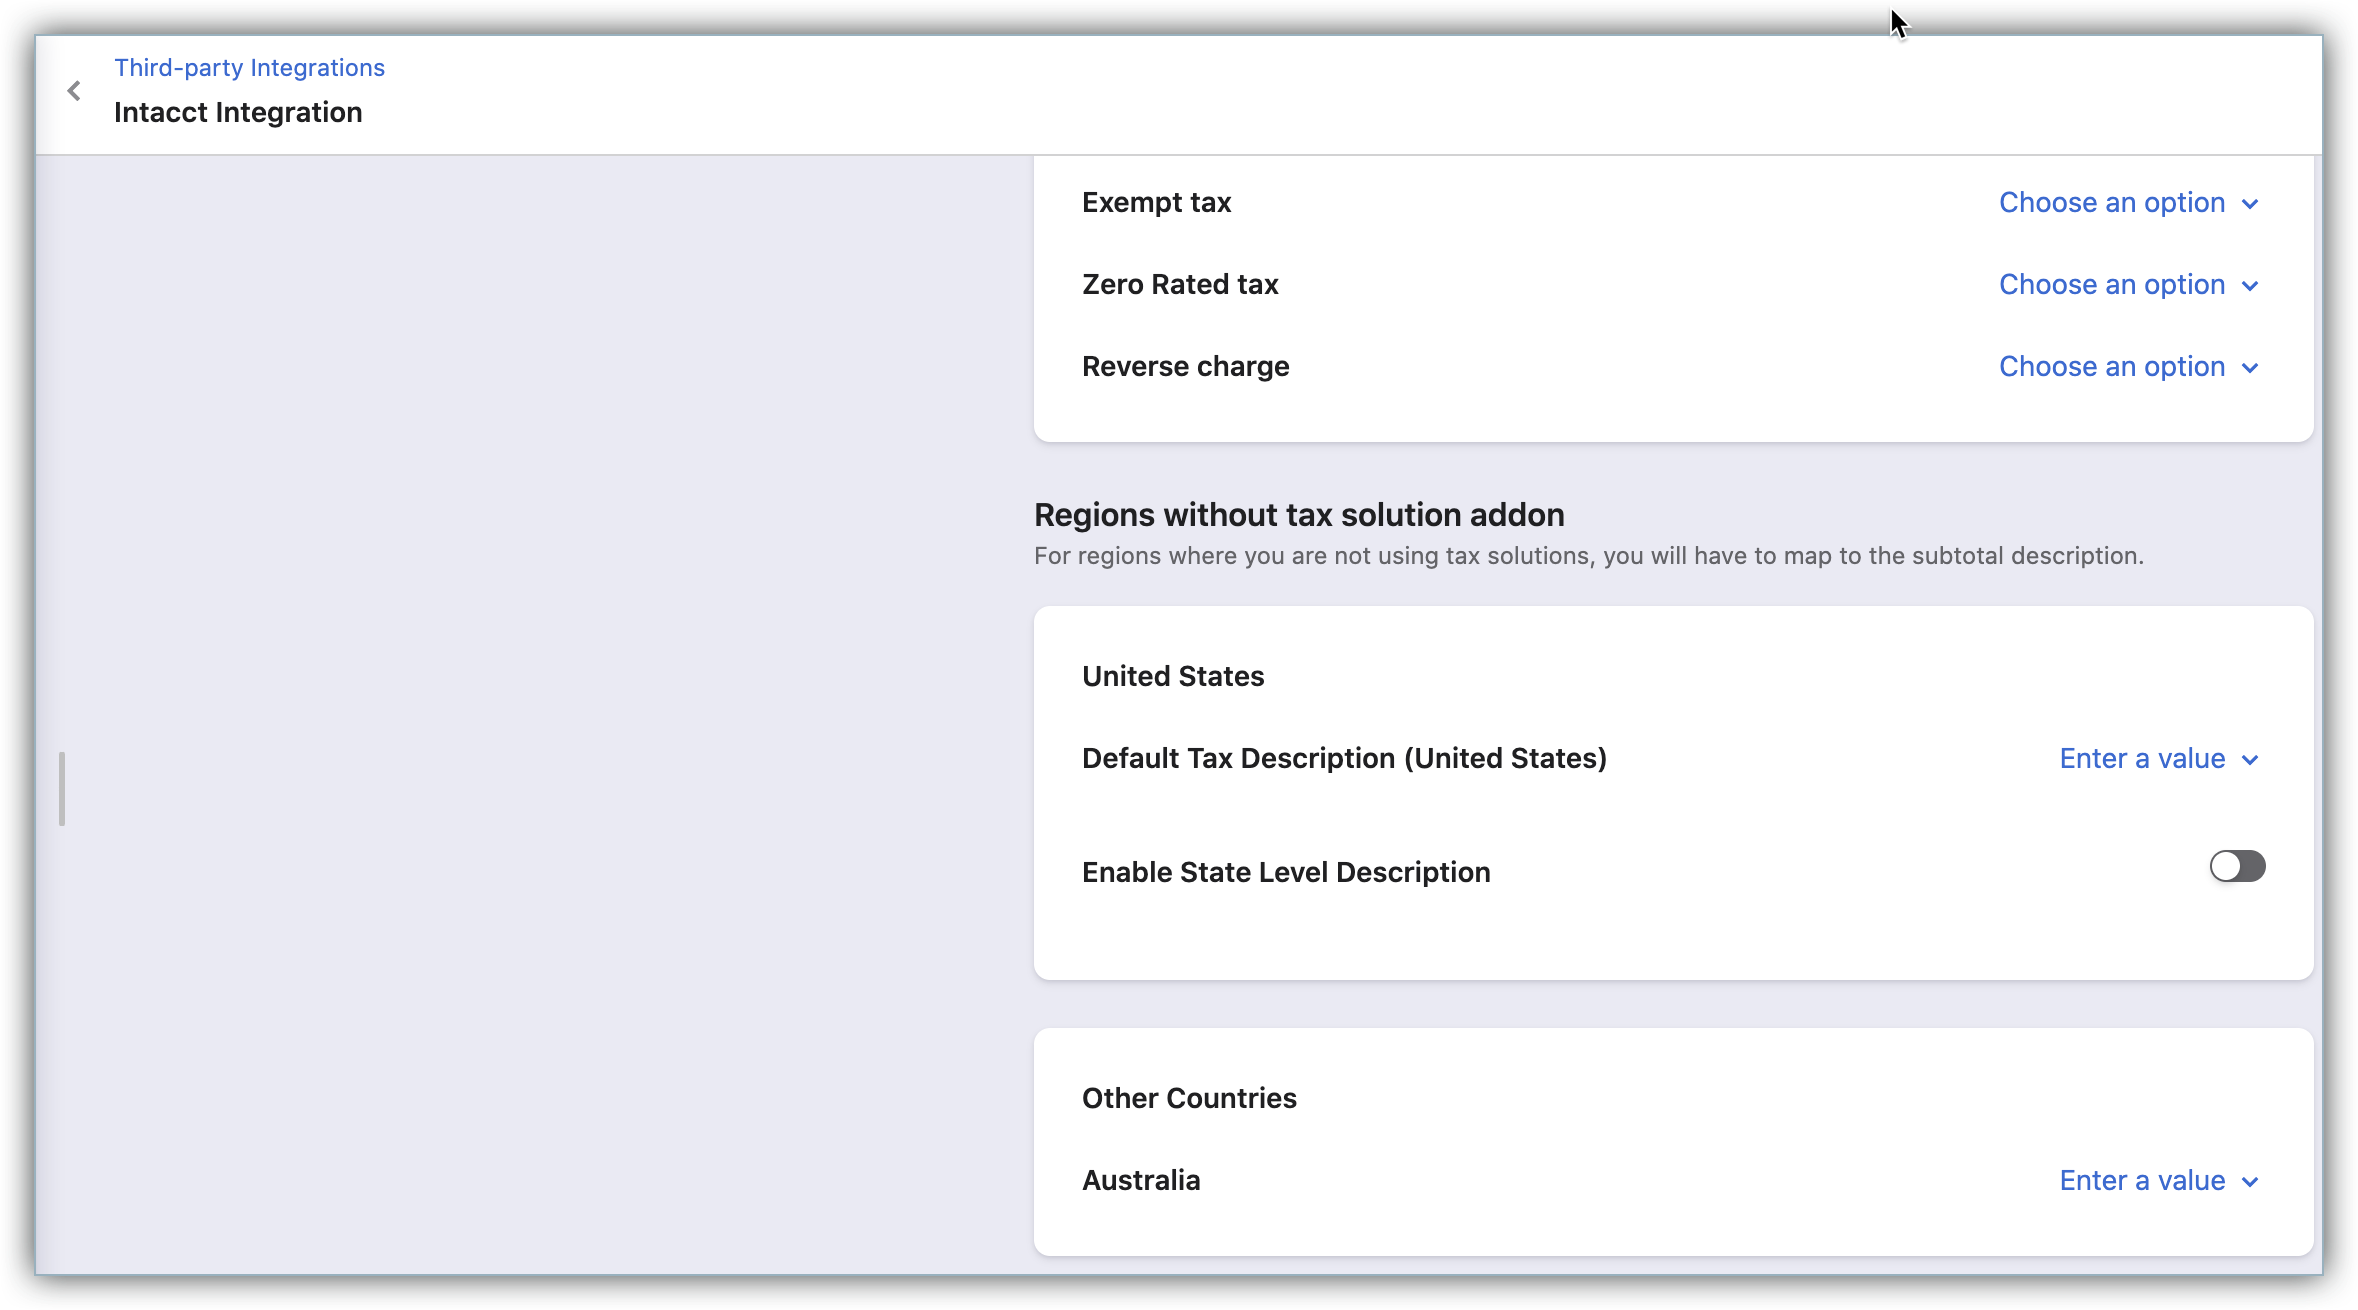Viewport: 2358px width, 1310px height.
Task: Open Exempt tax Choose an option dropdown
Action: (x=2129, y=202)
